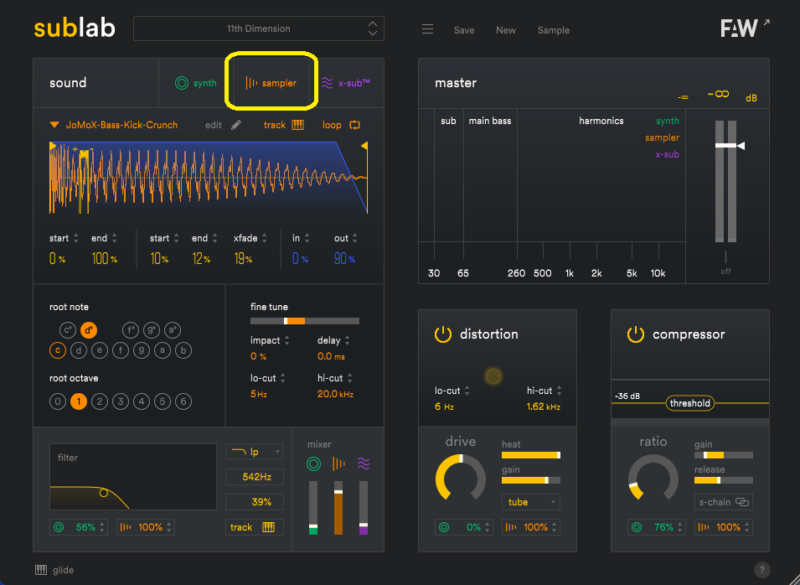Switch to the synth tab
The width and height of the screenshot is (800, 585).
(194, 83)
